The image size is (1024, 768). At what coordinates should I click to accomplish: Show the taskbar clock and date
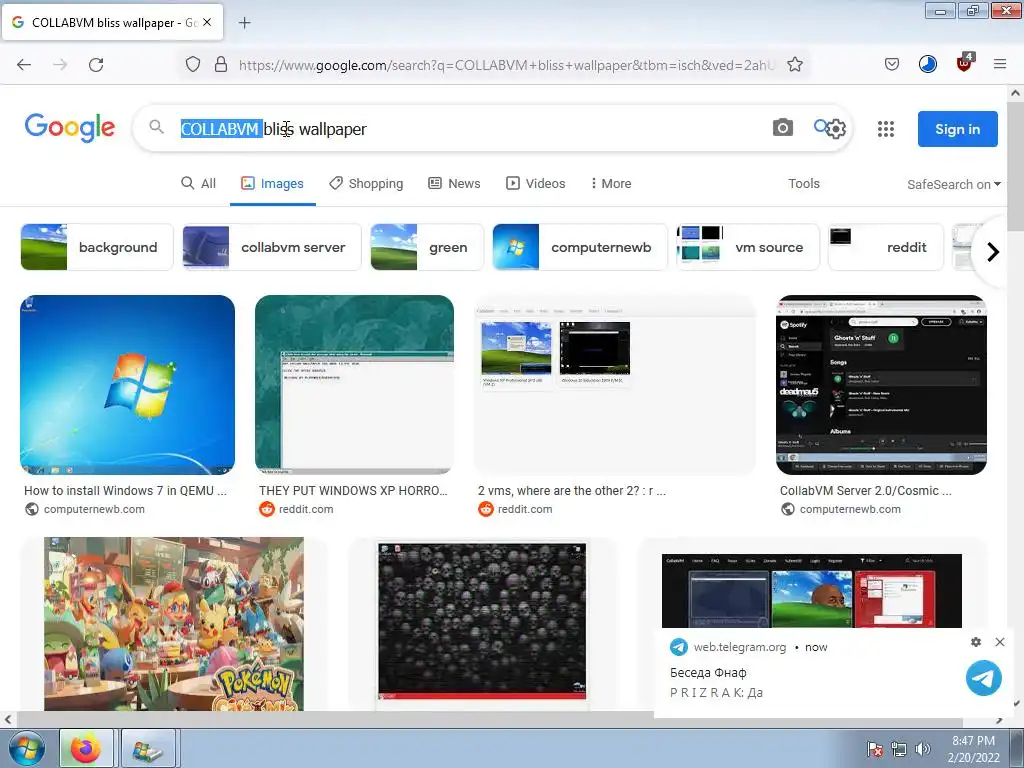click(973, 749)
